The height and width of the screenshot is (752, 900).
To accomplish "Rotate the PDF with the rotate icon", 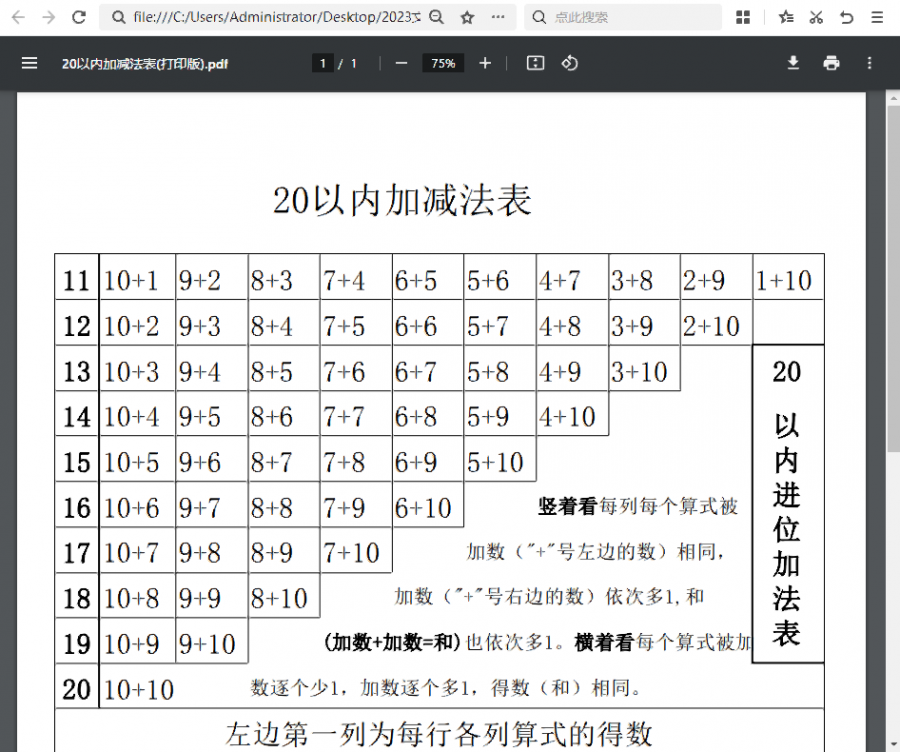I will click(569, 63).
